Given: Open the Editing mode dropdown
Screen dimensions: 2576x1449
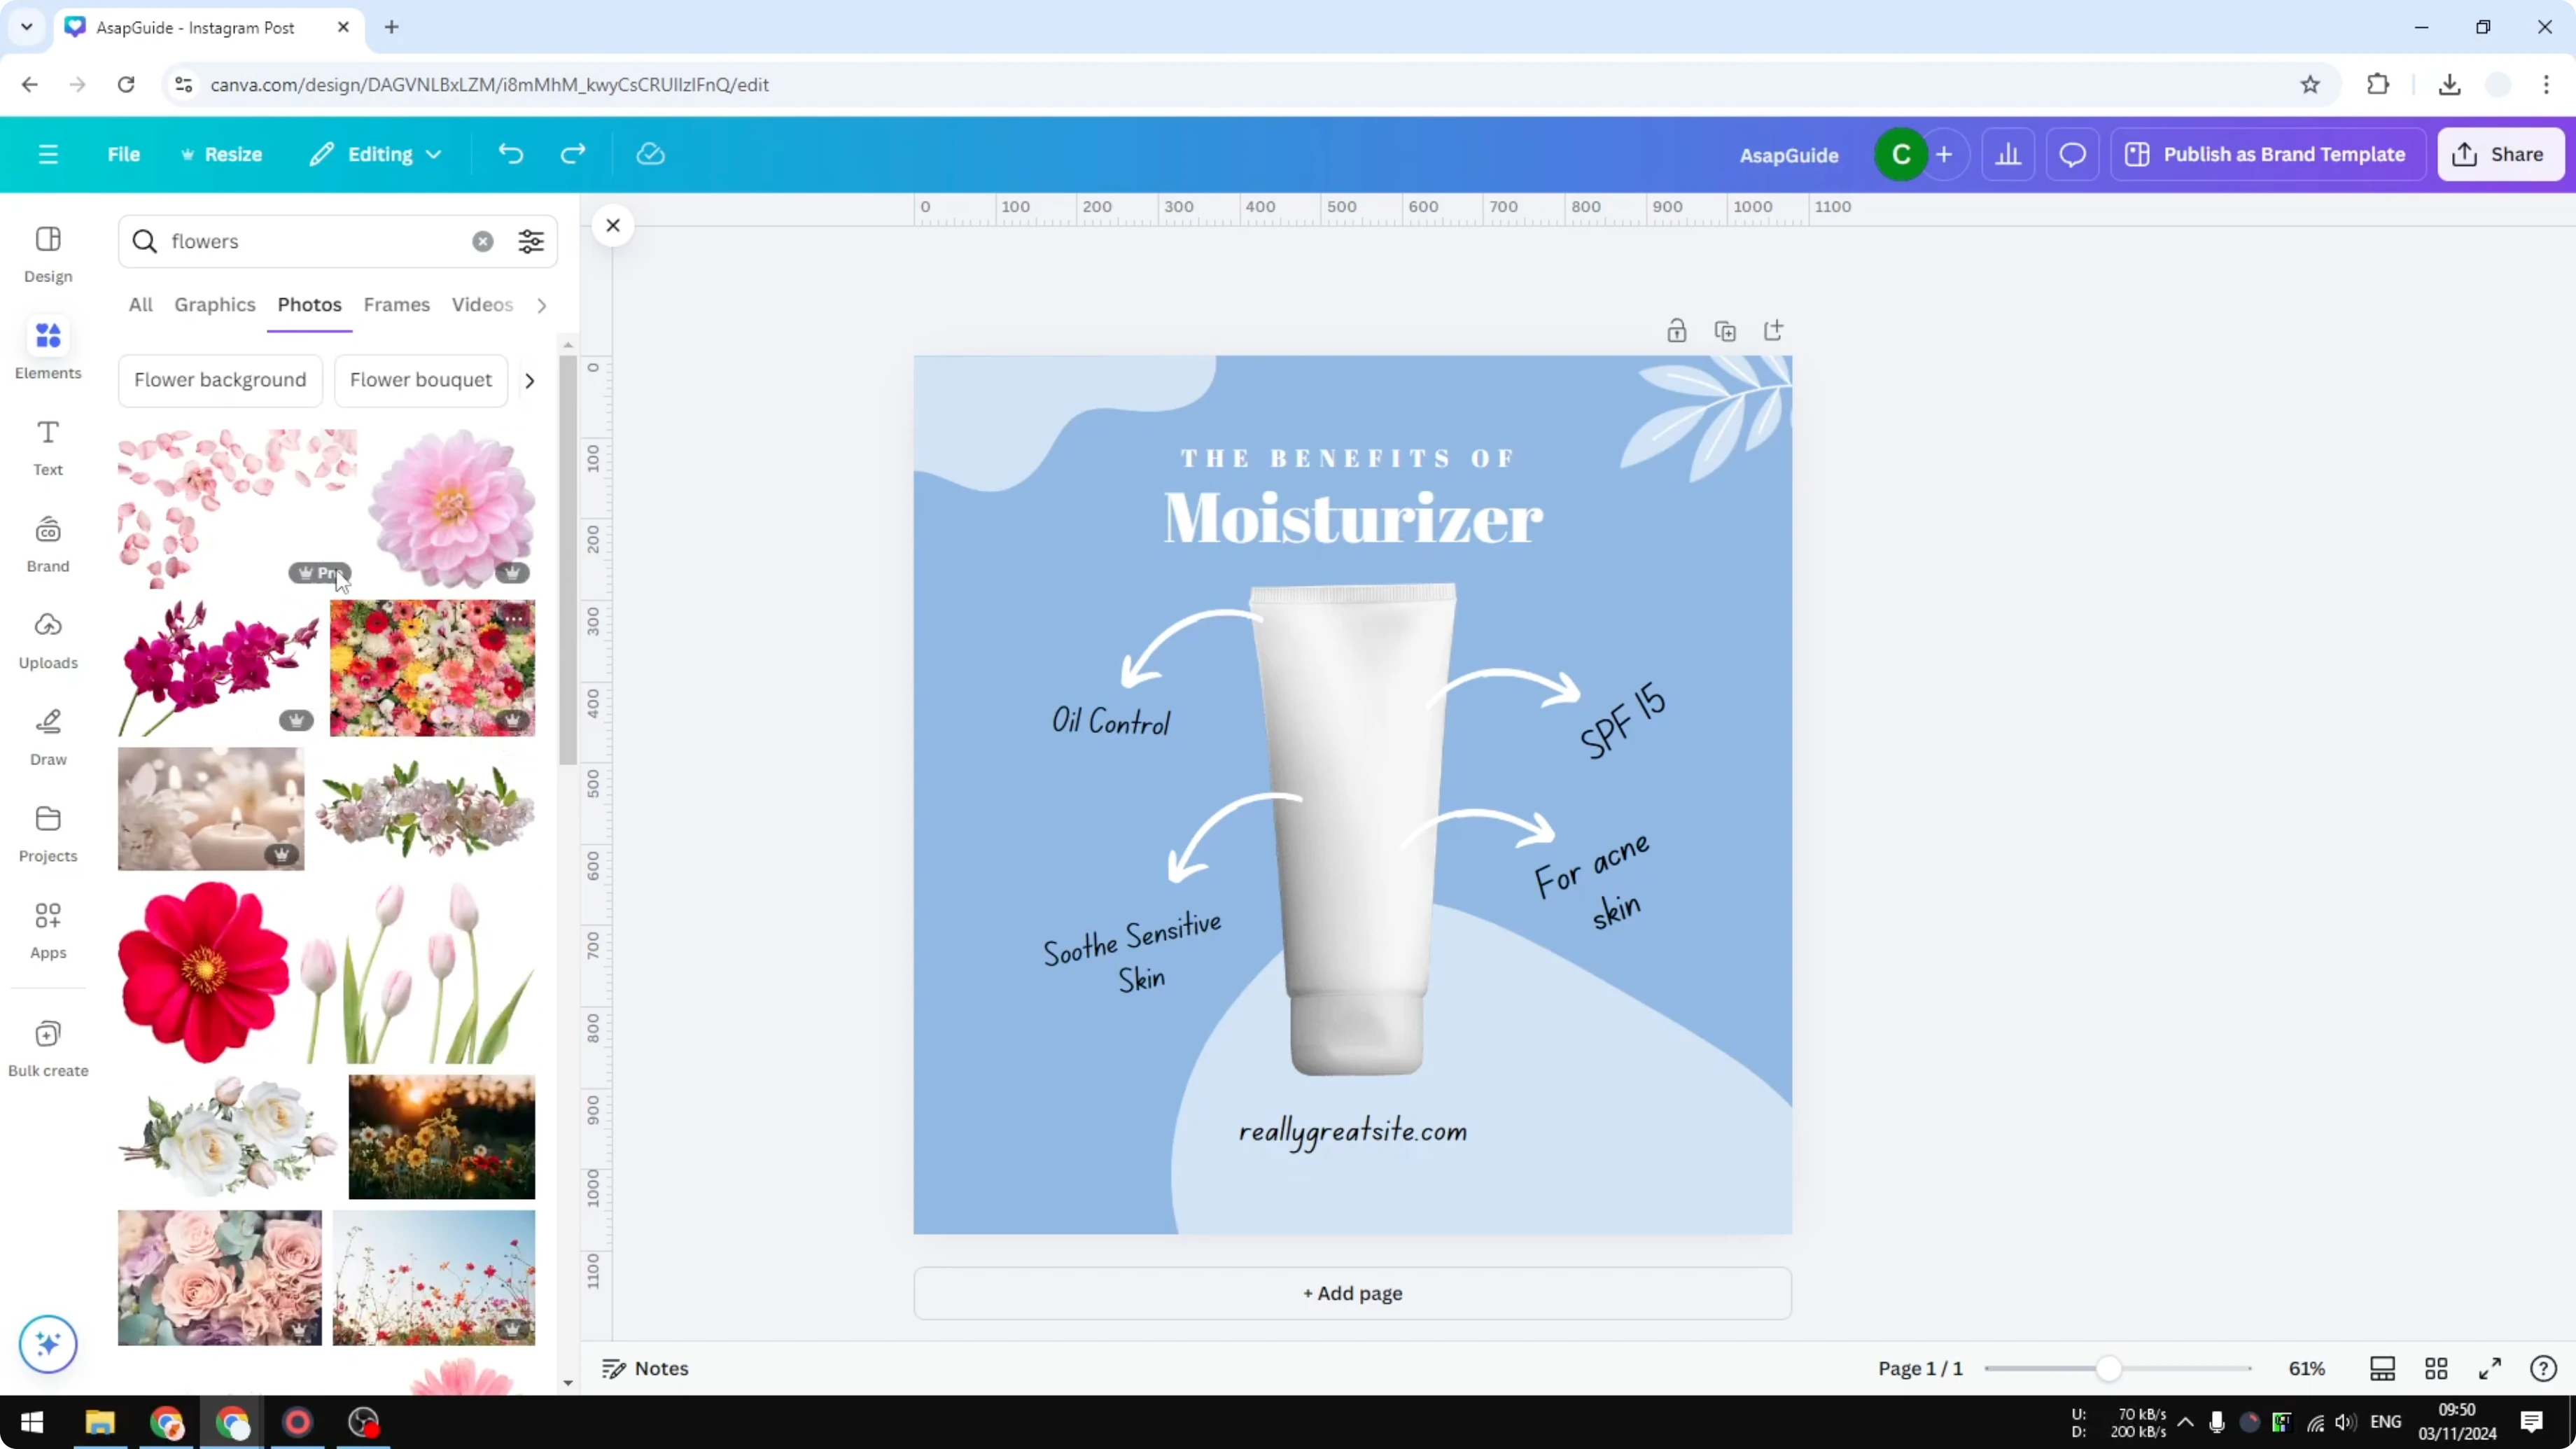Looking at the screenshot, I should [376, 153].
